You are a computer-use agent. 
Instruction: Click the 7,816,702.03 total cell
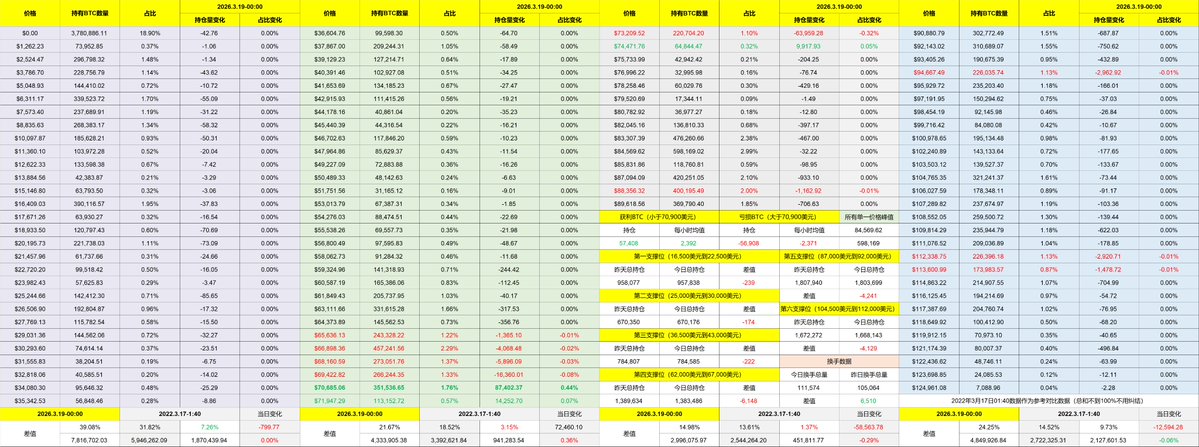pos(90,438)
